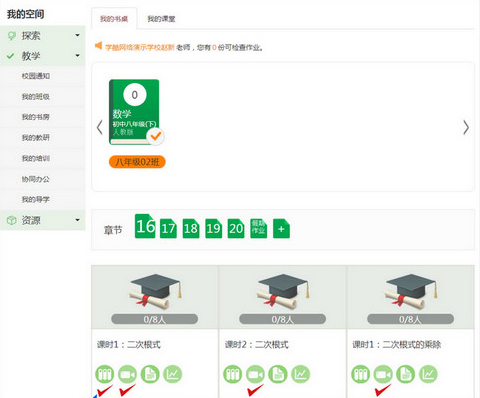The height and width of the screenshot is (398, 480).
Task: Click the chart icon under 课时2：二次根式
Action: pos(301,374)
